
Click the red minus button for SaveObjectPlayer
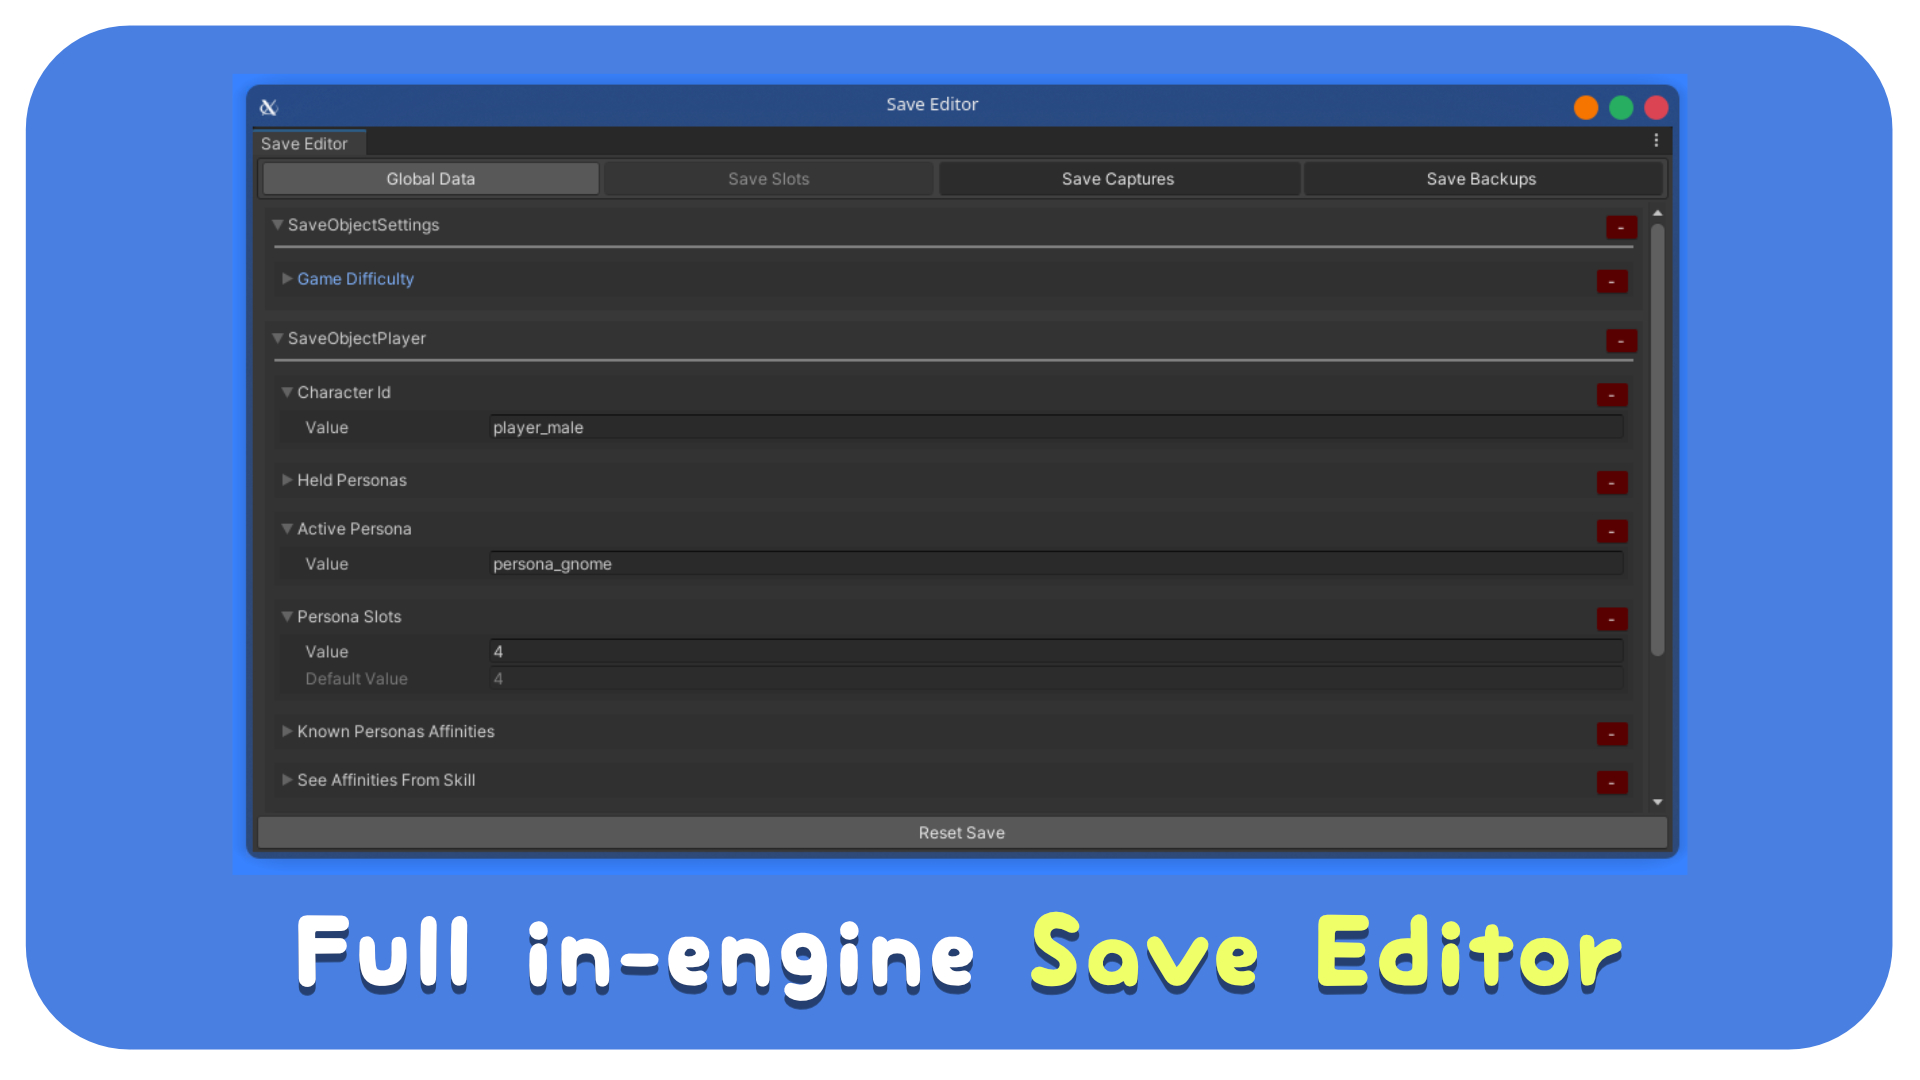click(x=1621, y=341)
